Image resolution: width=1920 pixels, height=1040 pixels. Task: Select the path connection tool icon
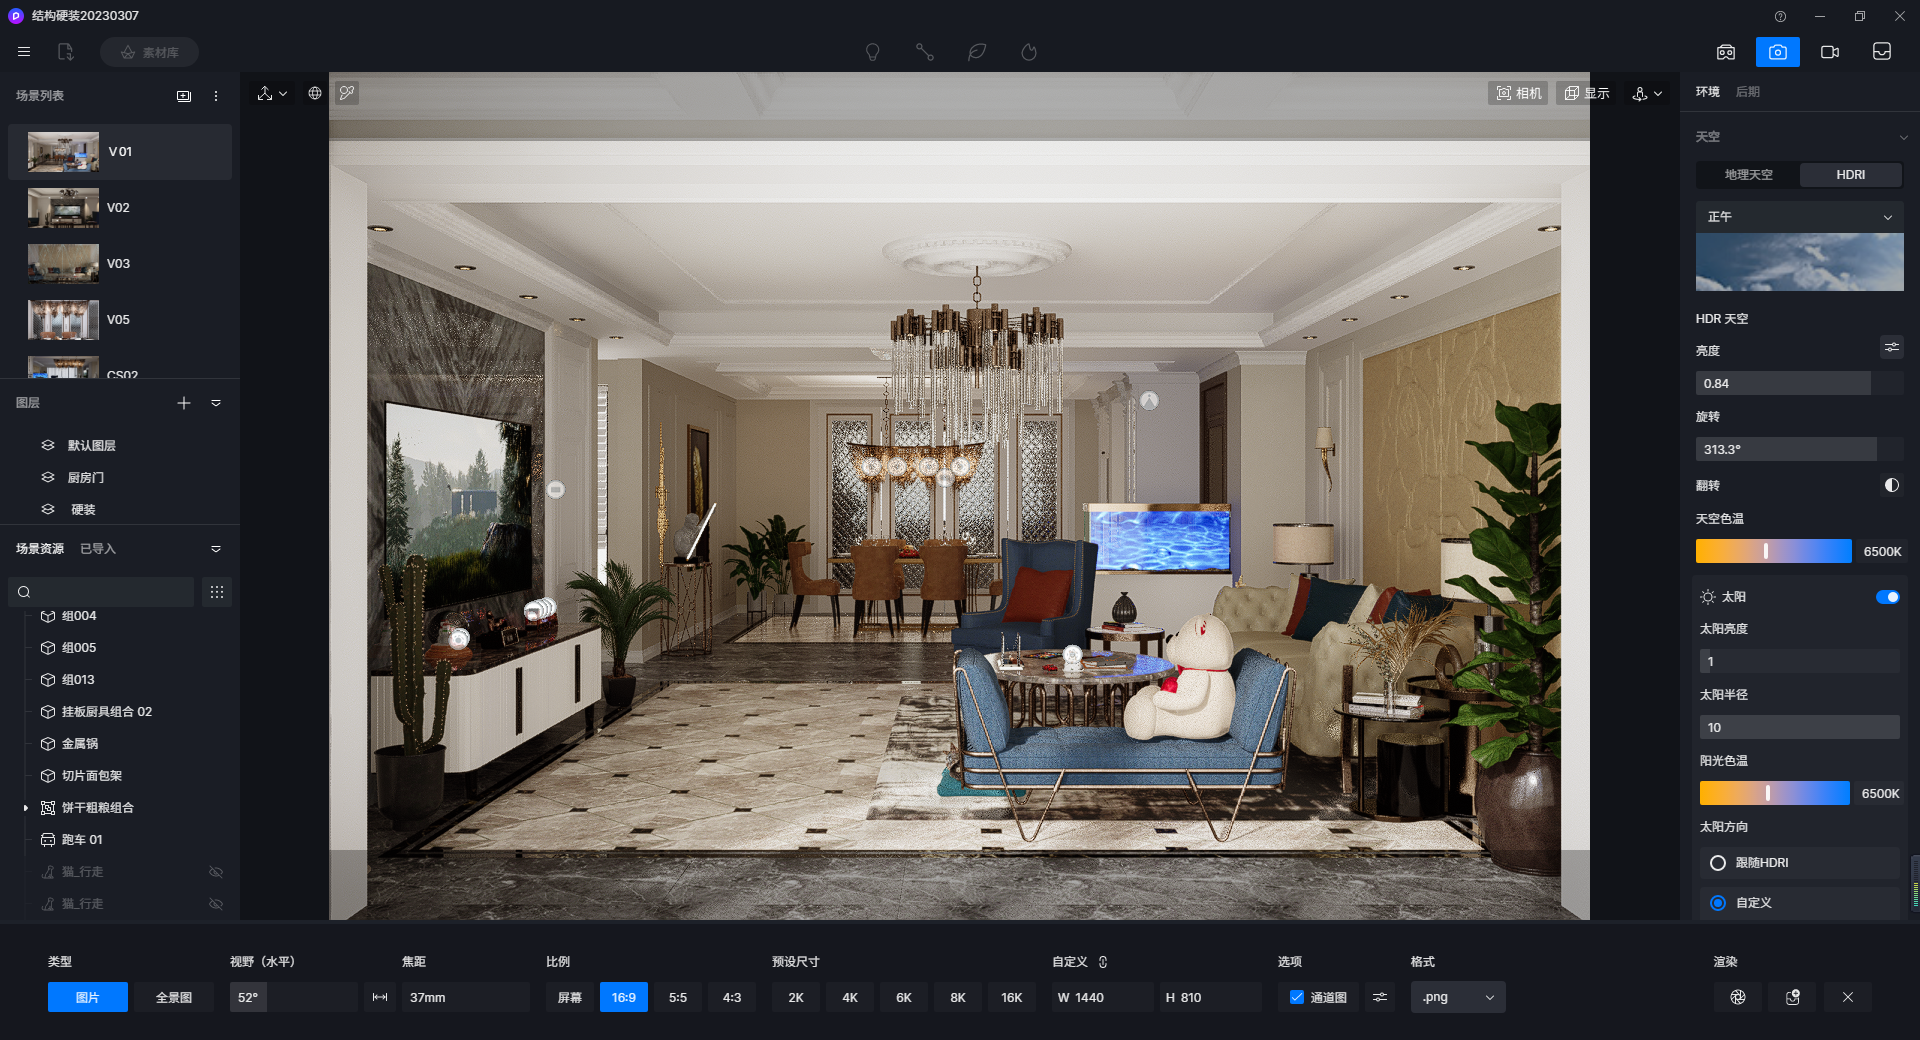[x=925, y=52]
